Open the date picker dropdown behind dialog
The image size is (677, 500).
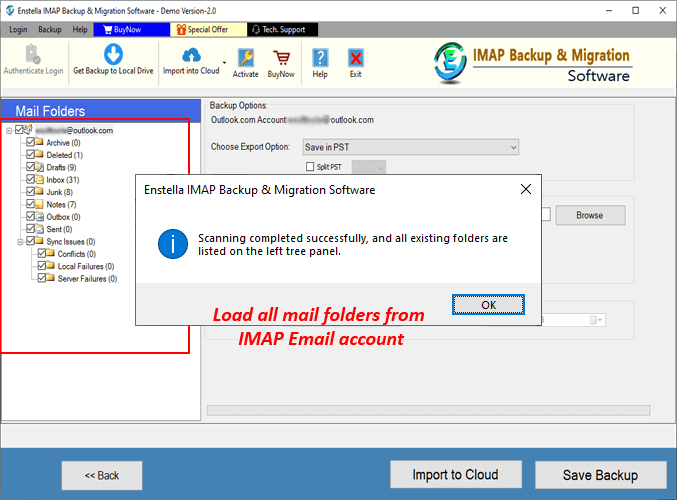[x=597, y=320]
